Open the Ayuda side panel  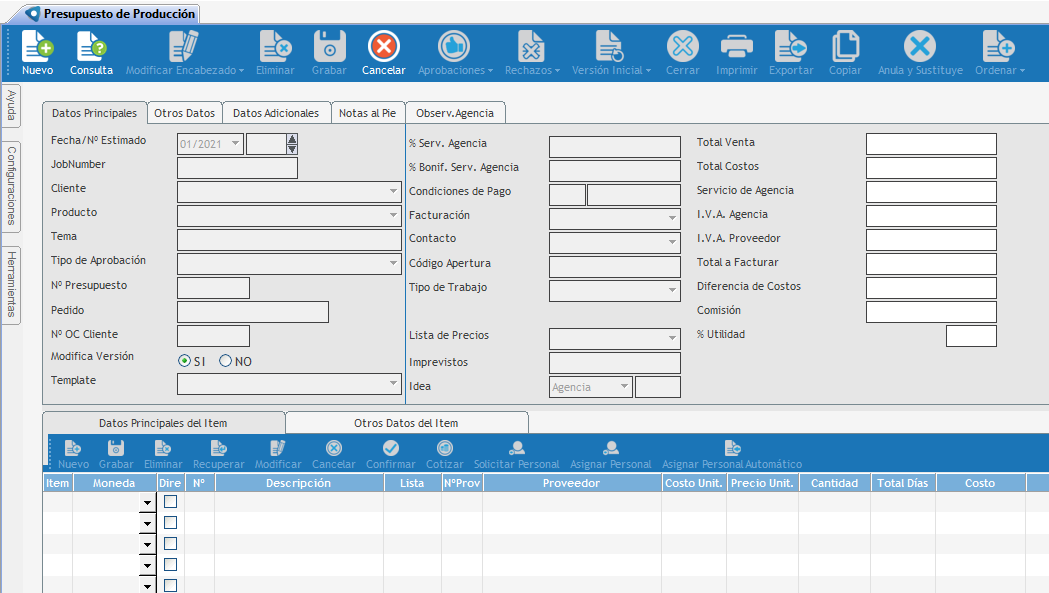coord(11,105)
